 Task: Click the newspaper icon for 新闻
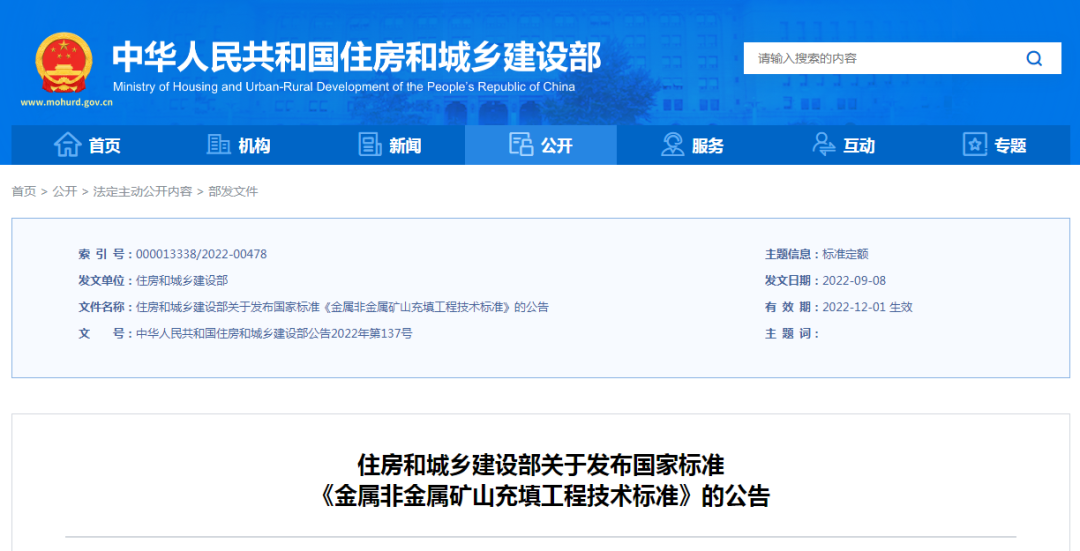[x=370, y=145]
